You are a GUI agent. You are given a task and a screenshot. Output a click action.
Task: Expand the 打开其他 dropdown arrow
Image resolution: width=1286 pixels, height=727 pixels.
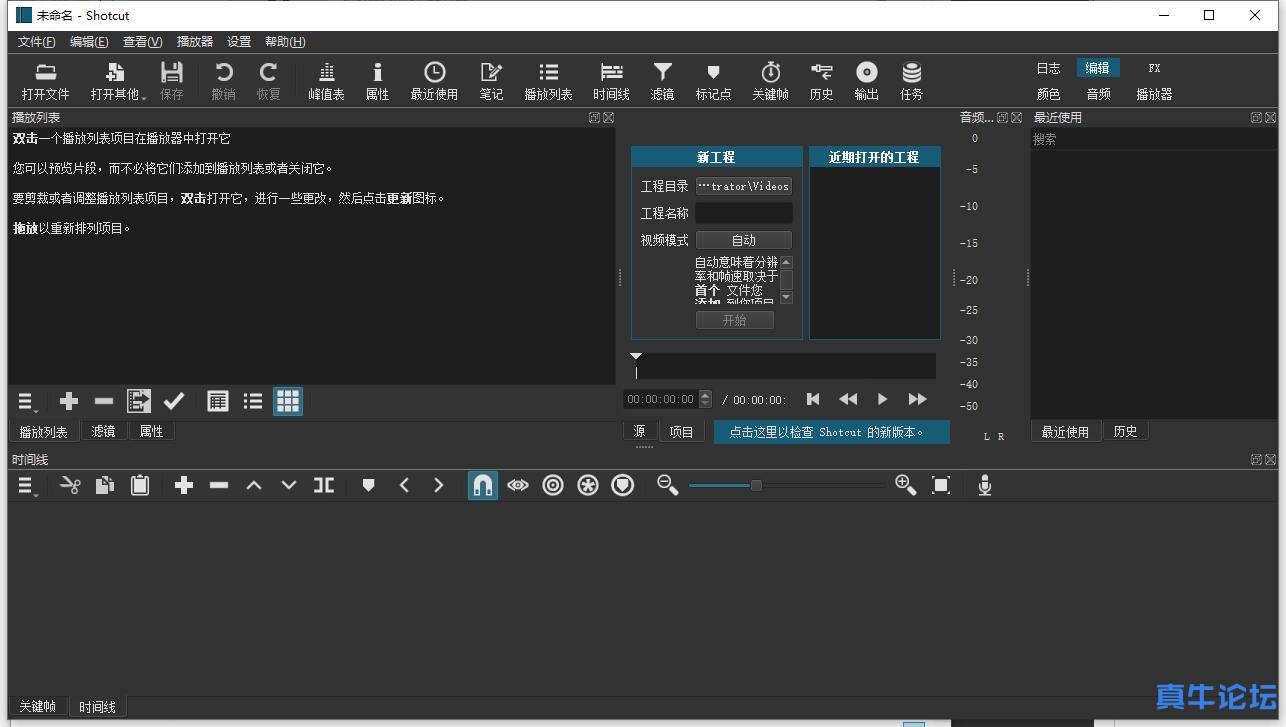[144, 97]
